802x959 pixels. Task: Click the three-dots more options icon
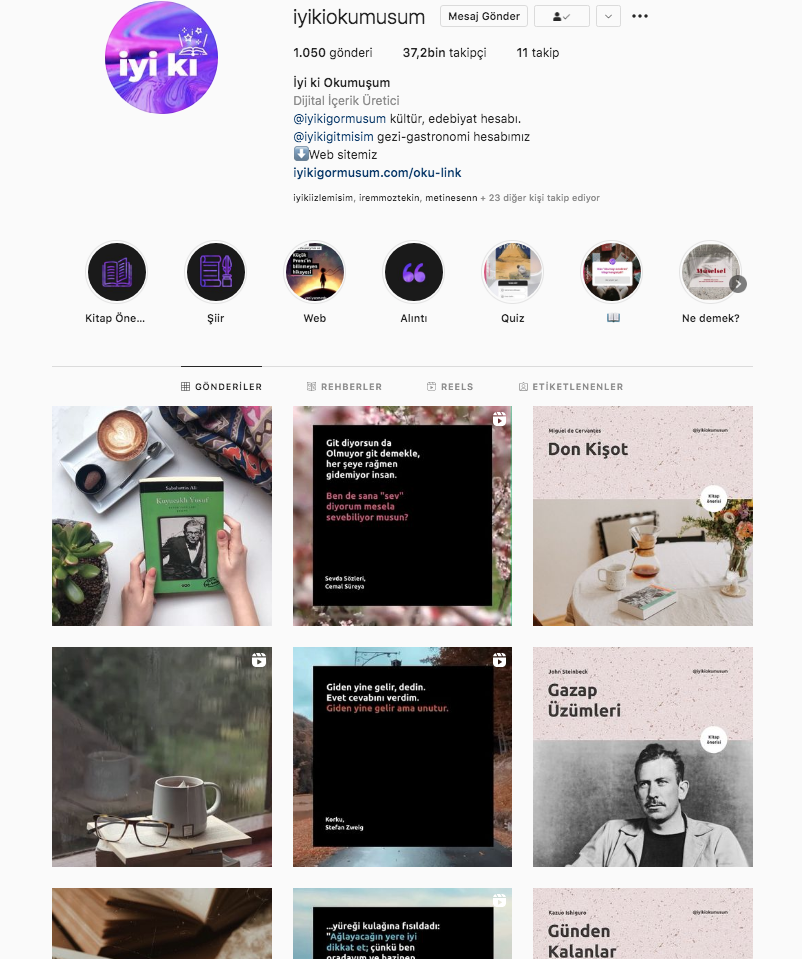click(x=640, y=16)
